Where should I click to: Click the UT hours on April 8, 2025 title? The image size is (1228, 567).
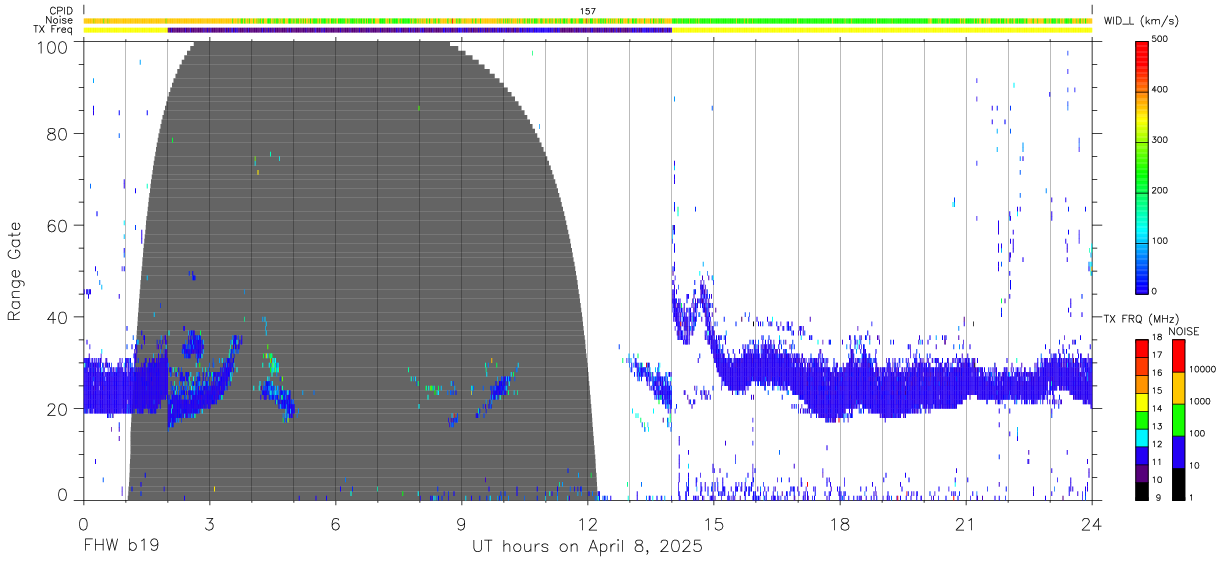pos(588,547)
